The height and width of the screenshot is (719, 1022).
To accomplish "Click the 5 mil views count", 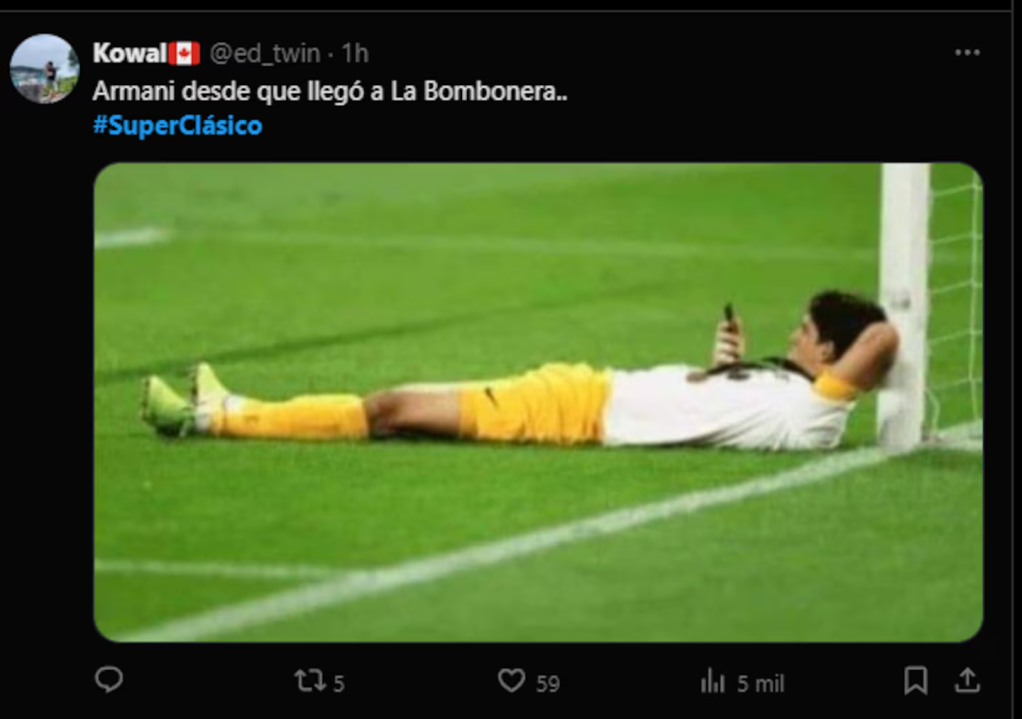I will coord(761,684).
